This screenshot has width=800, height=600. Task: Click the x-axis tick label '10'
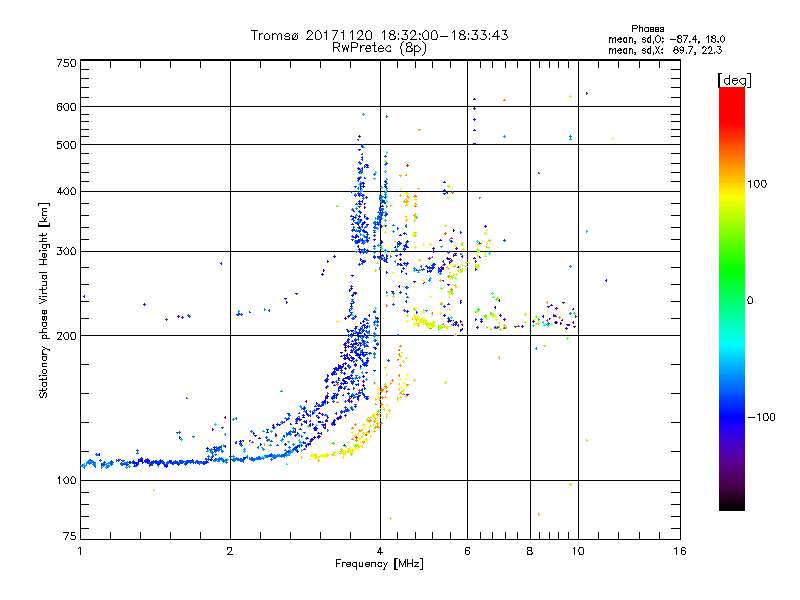578,551
